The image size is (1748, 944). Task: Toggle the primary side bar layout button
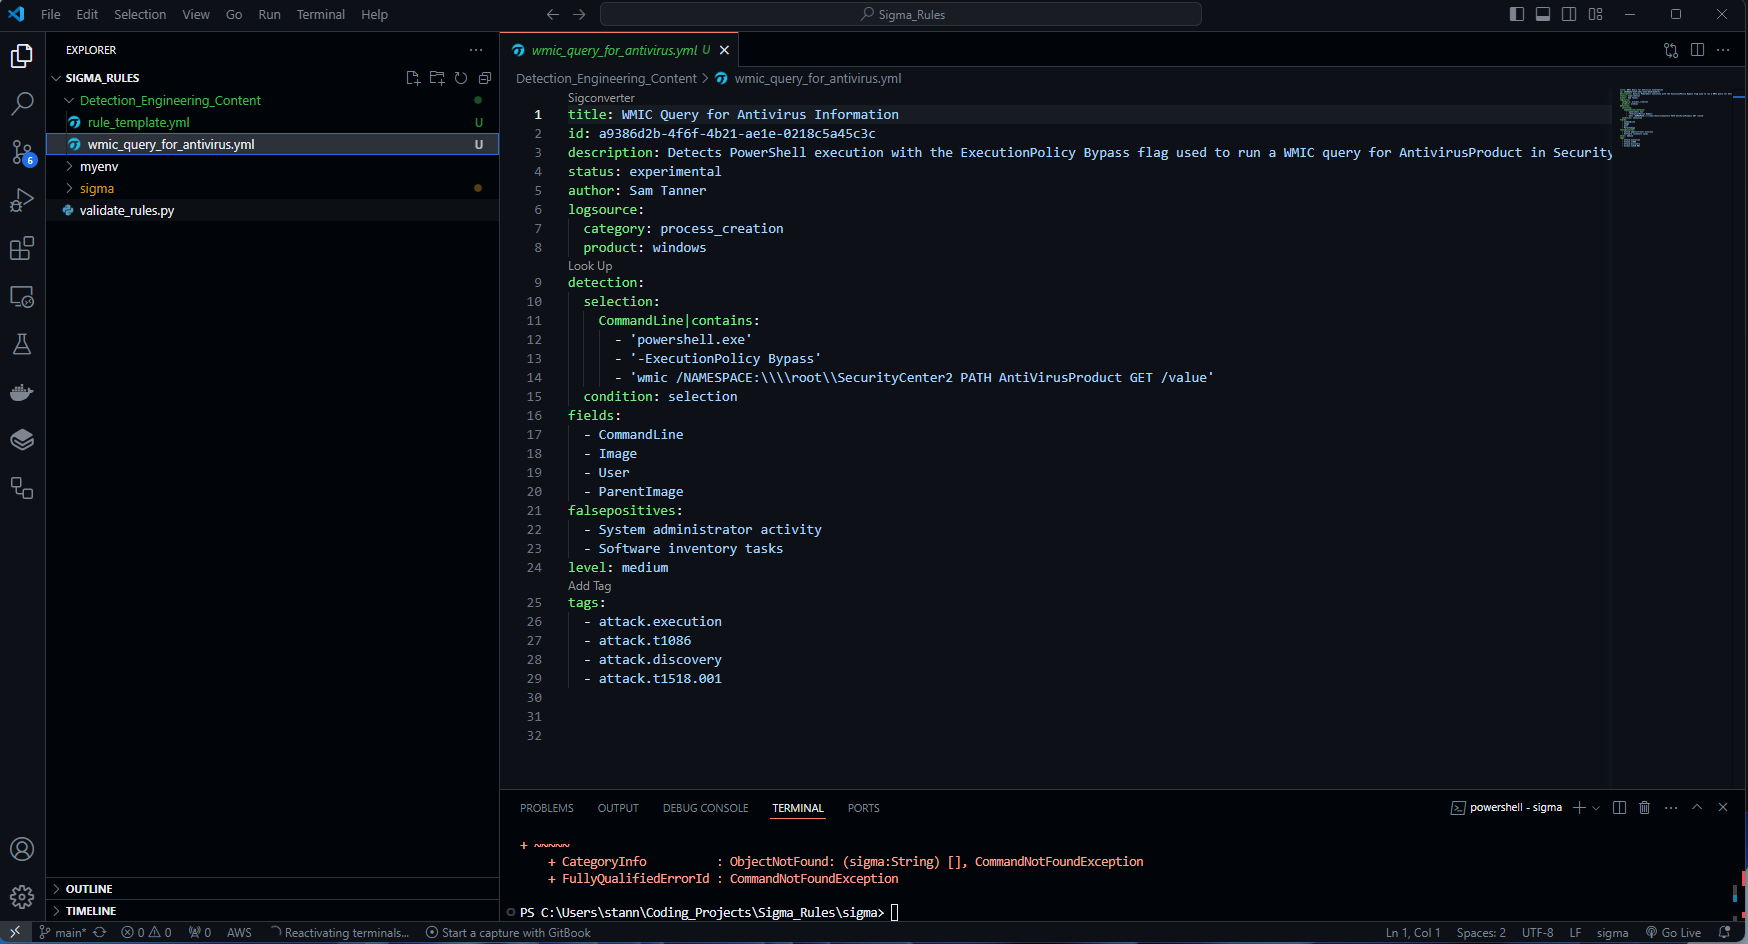click(1517, 14)
